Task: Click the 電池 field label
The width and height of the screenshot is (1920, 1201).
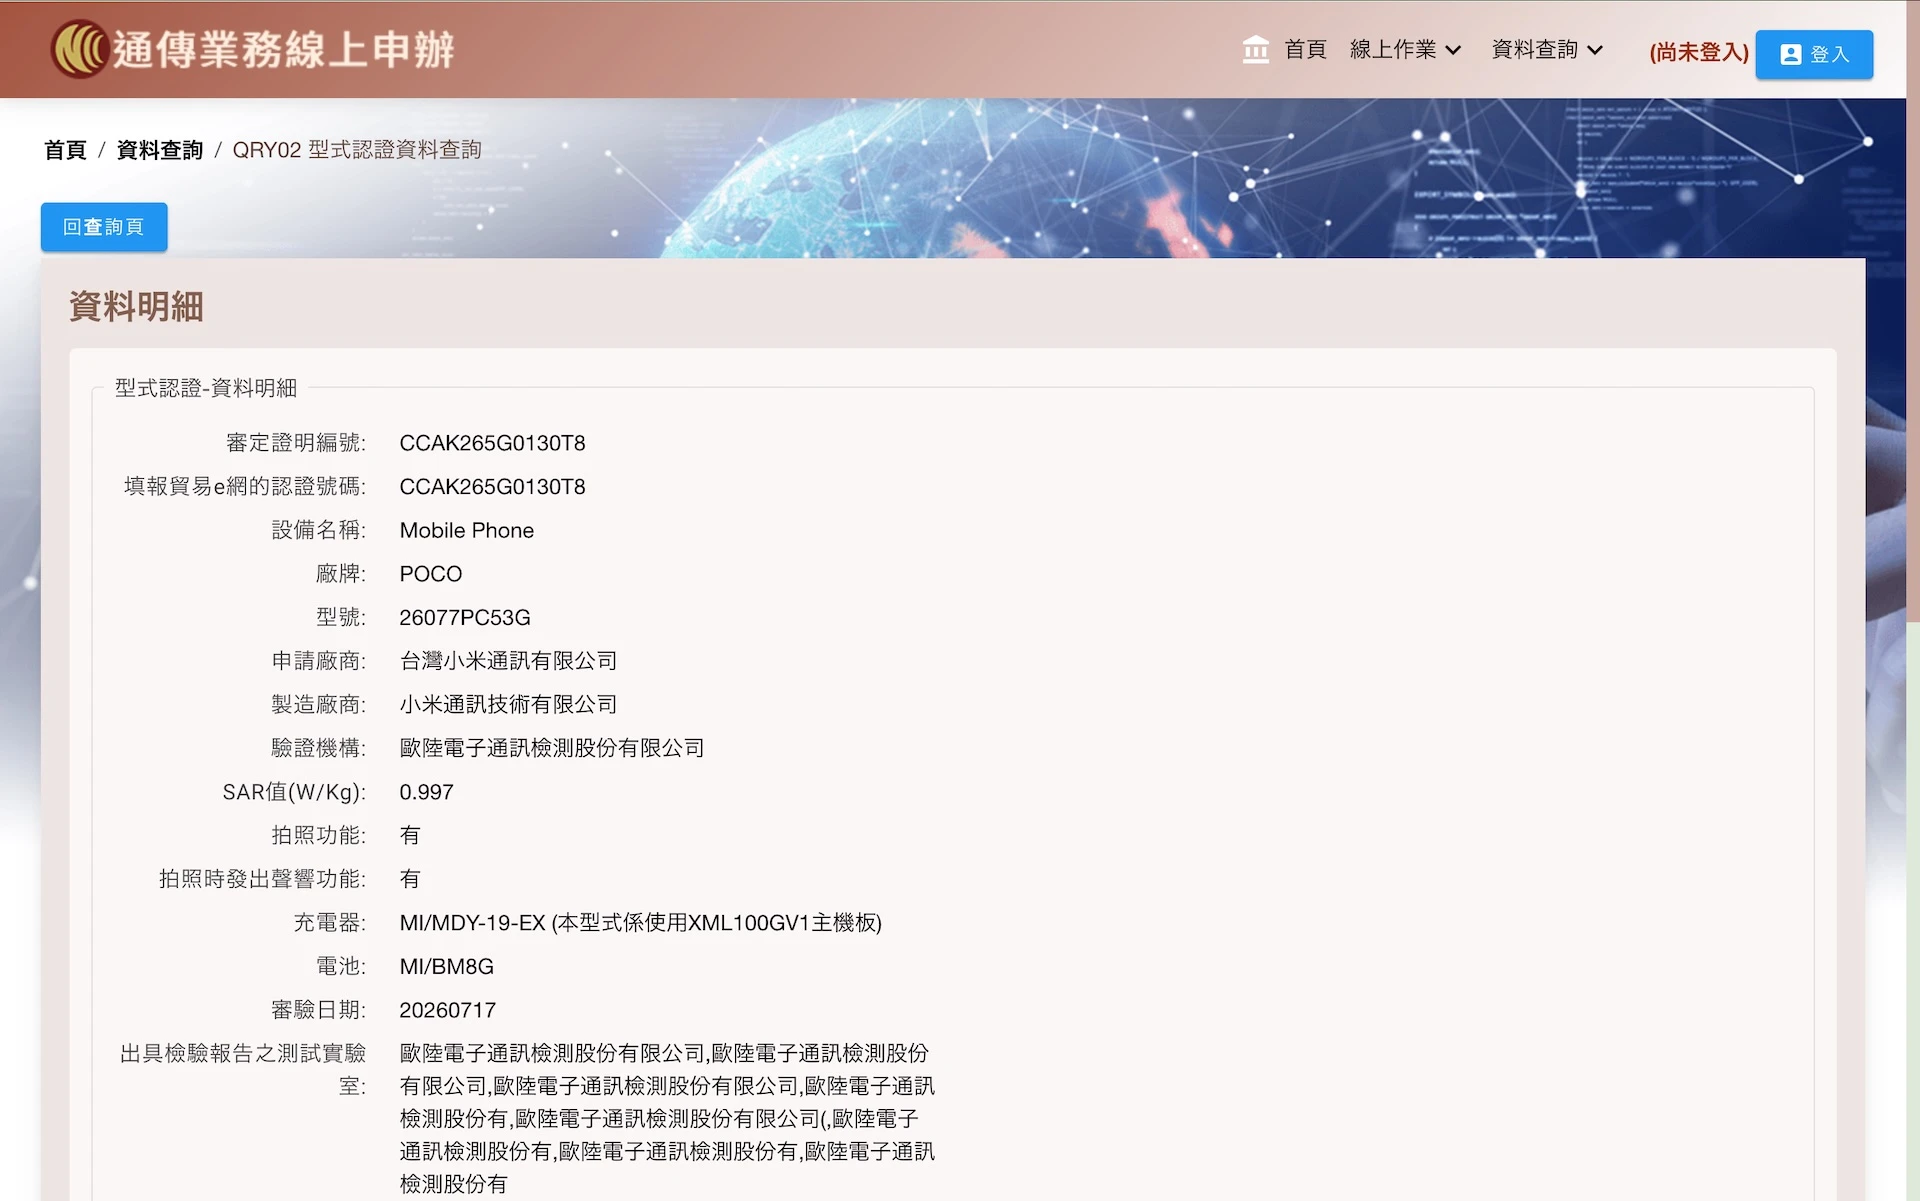Action: tap(341, 967)
